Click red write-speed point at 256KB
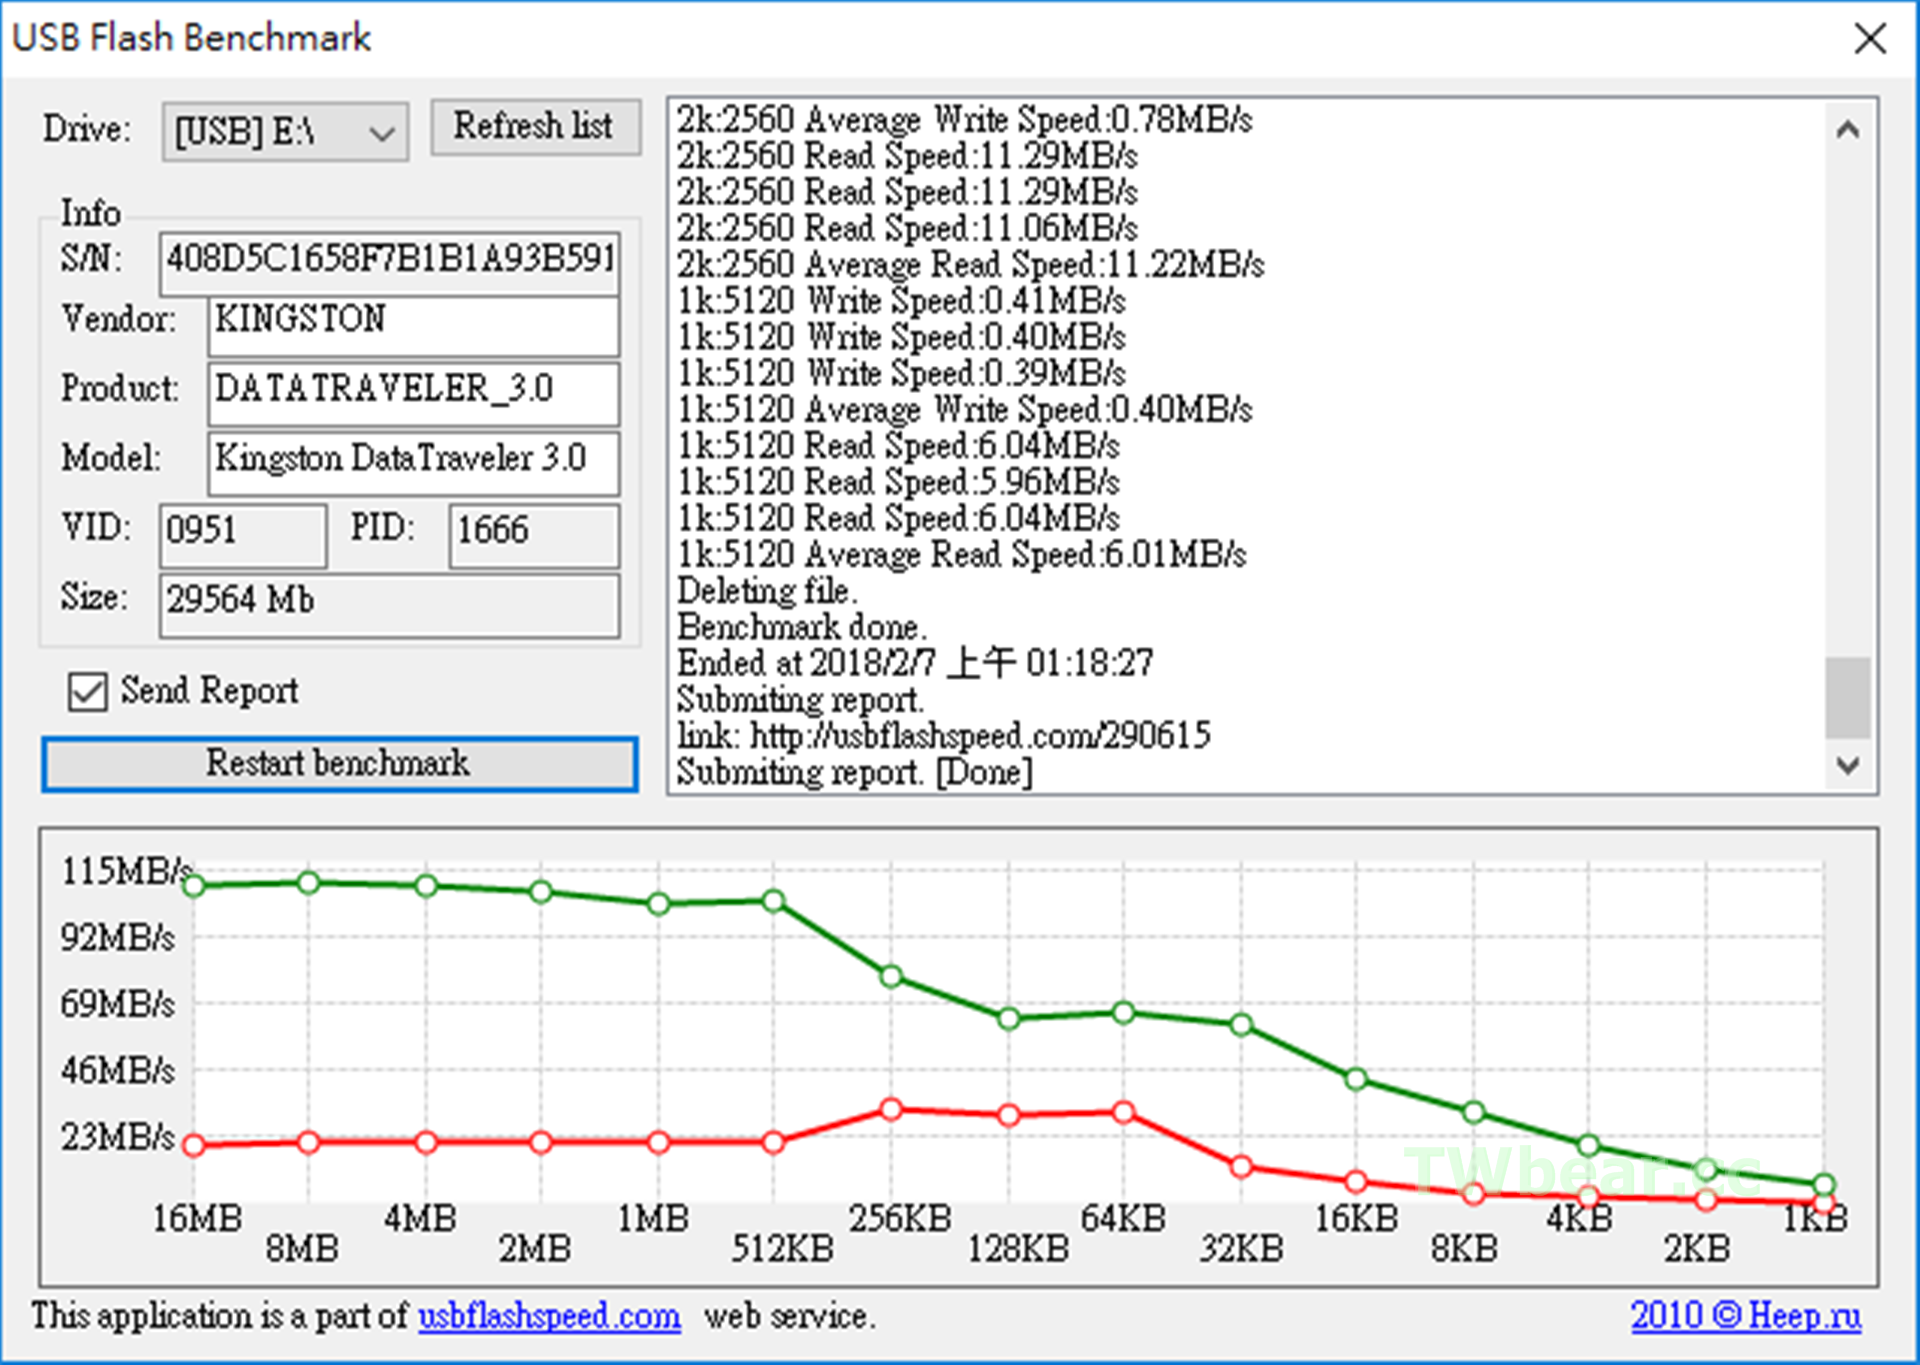The image size is (1920, 1365). click(891, 1109)
